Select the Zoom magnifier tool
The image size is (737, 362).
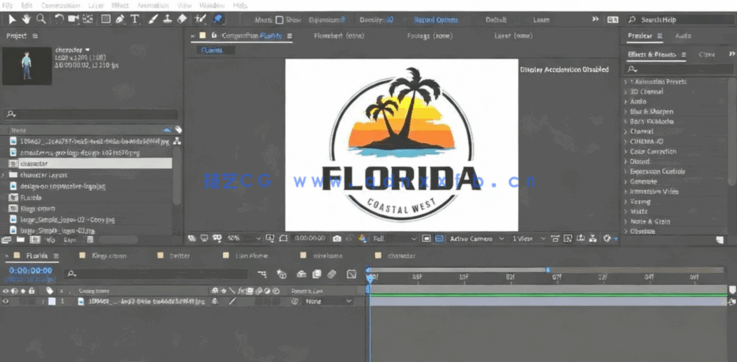(41, 19)
